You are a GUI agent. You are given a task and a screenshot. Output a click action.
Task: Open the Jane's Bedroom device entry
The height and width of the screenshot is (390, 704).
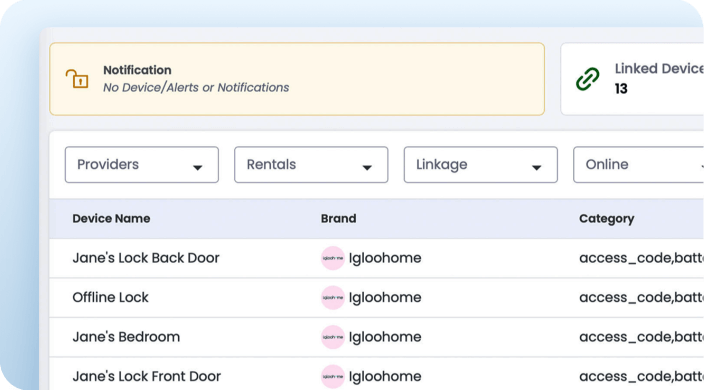126,337
